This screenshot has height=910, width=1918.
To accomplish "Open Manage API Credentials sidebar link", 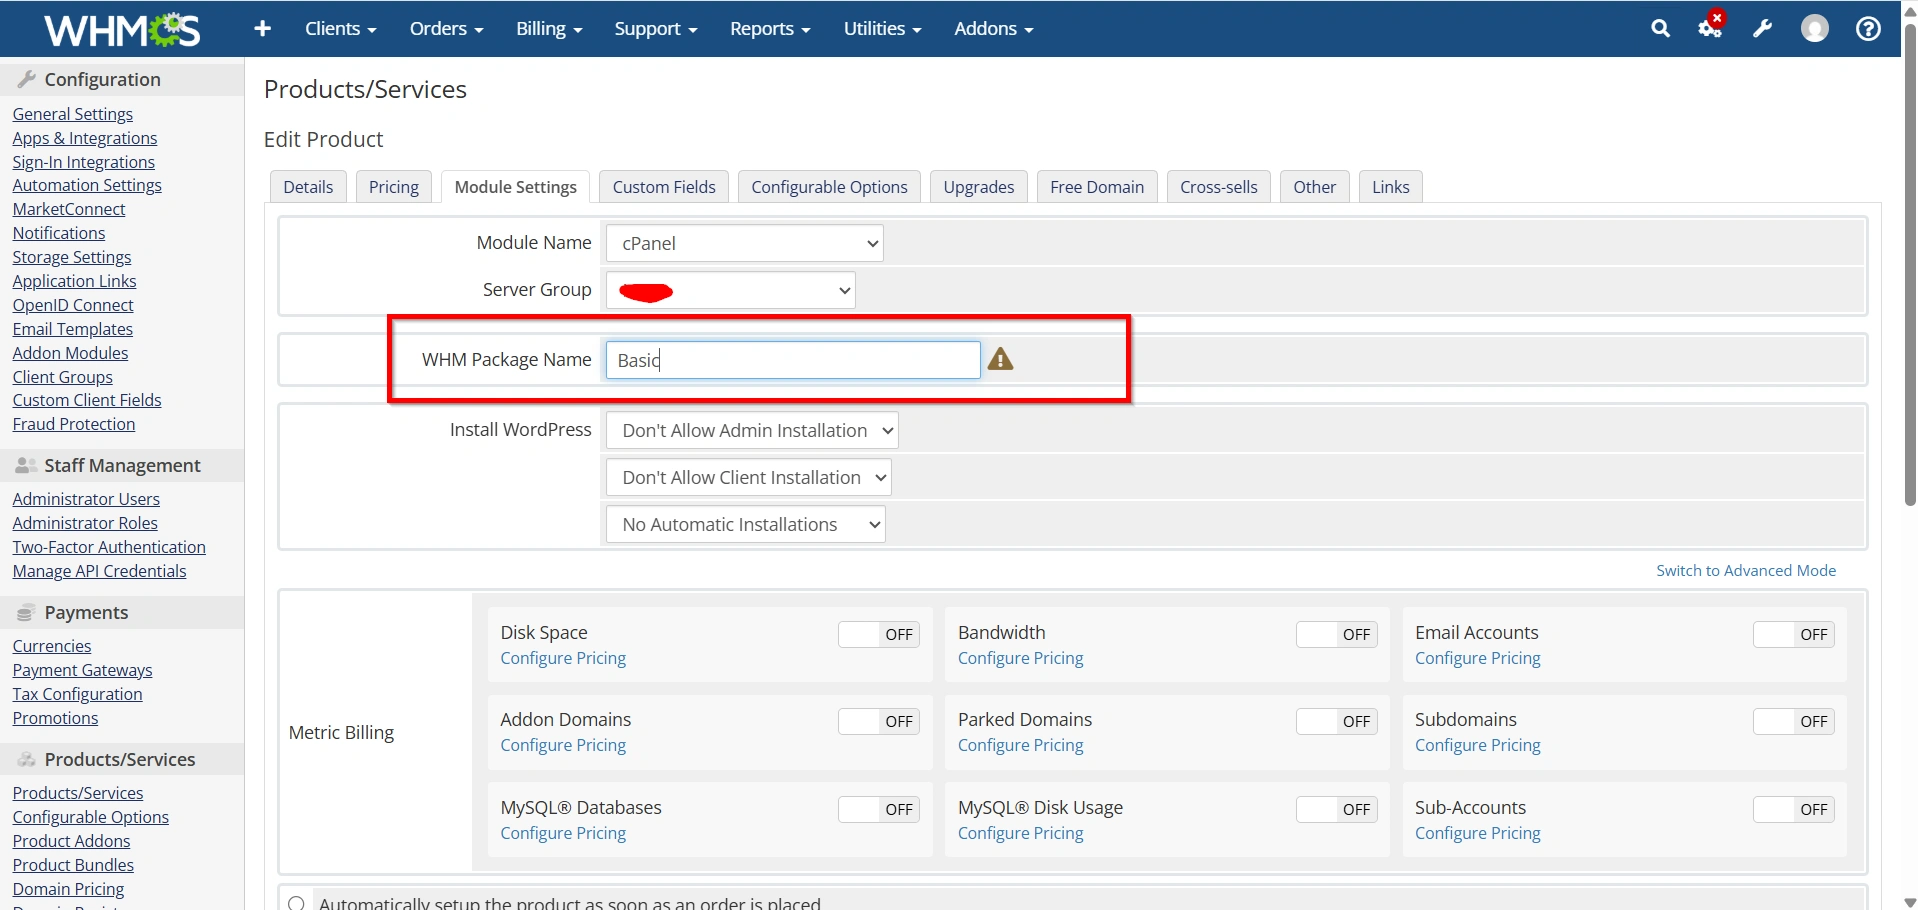I will click(99, 571).
